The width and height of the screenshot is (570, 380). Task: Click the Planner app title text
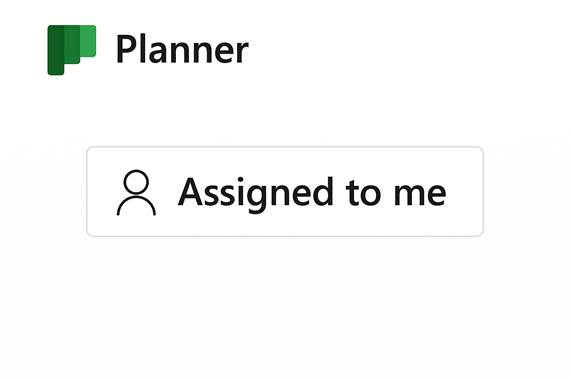point(182,49)
